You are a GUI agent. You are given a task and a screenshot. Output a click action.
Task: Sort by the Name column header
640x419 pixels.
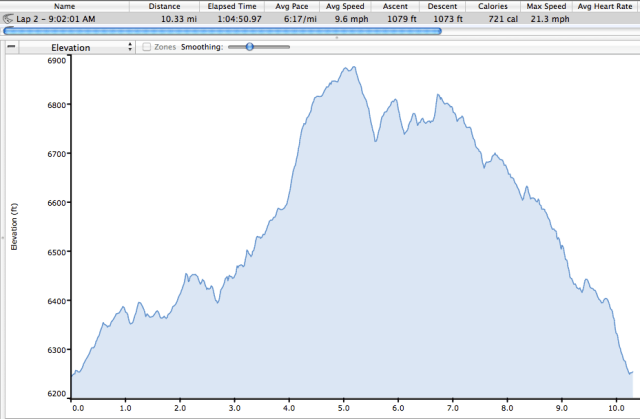pos(65,6)
